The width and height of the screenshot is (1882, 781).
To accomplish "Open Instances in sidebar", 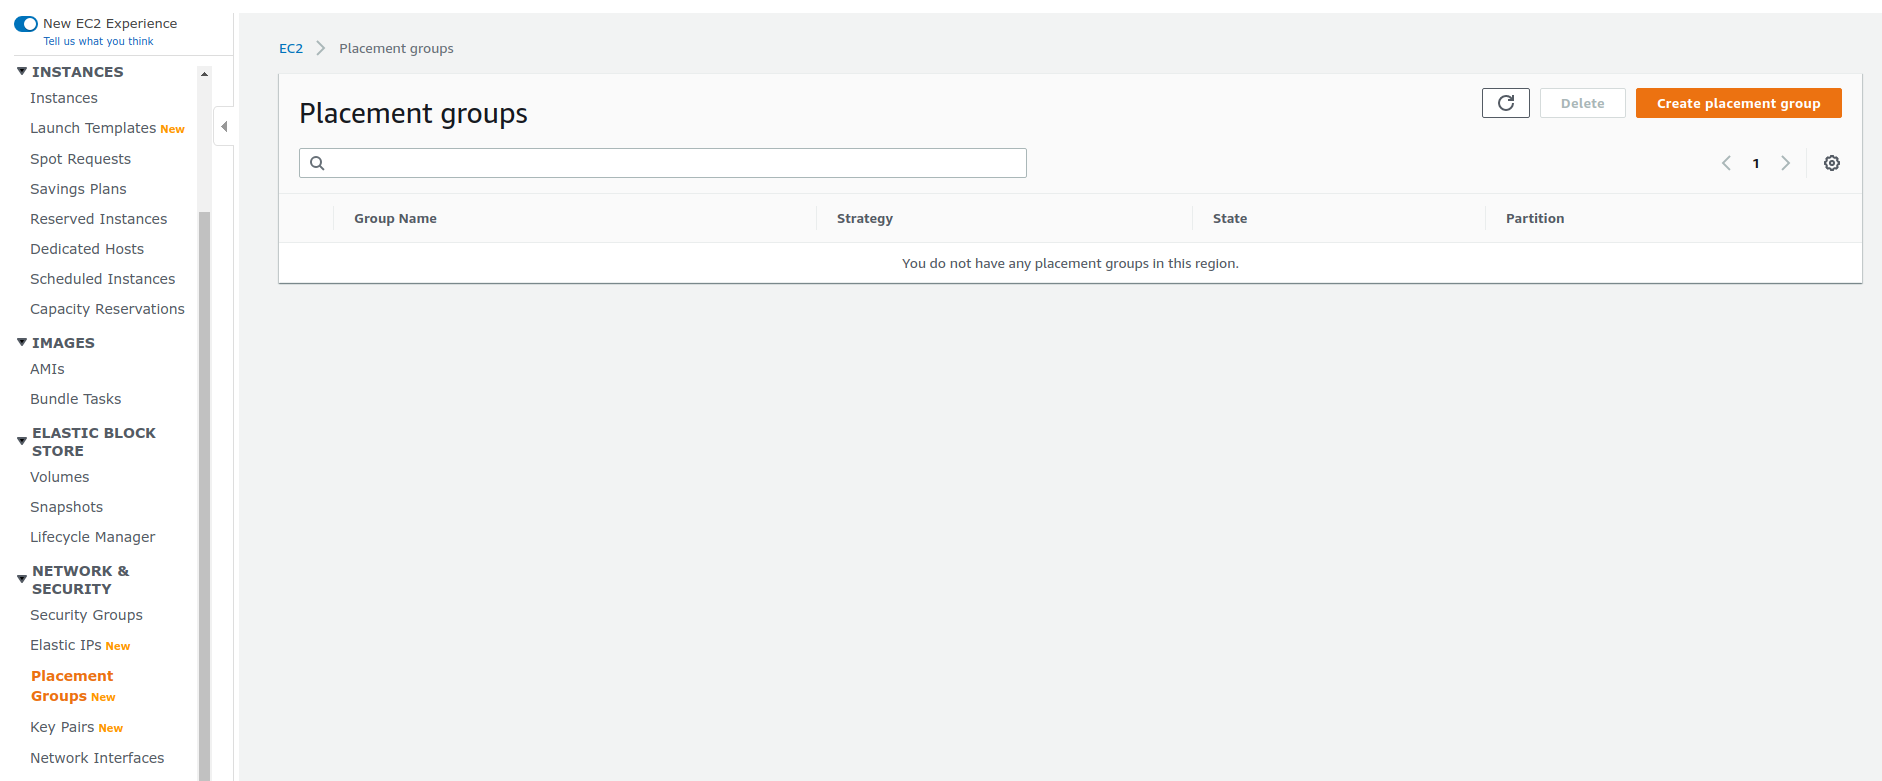I will (64, 98).
